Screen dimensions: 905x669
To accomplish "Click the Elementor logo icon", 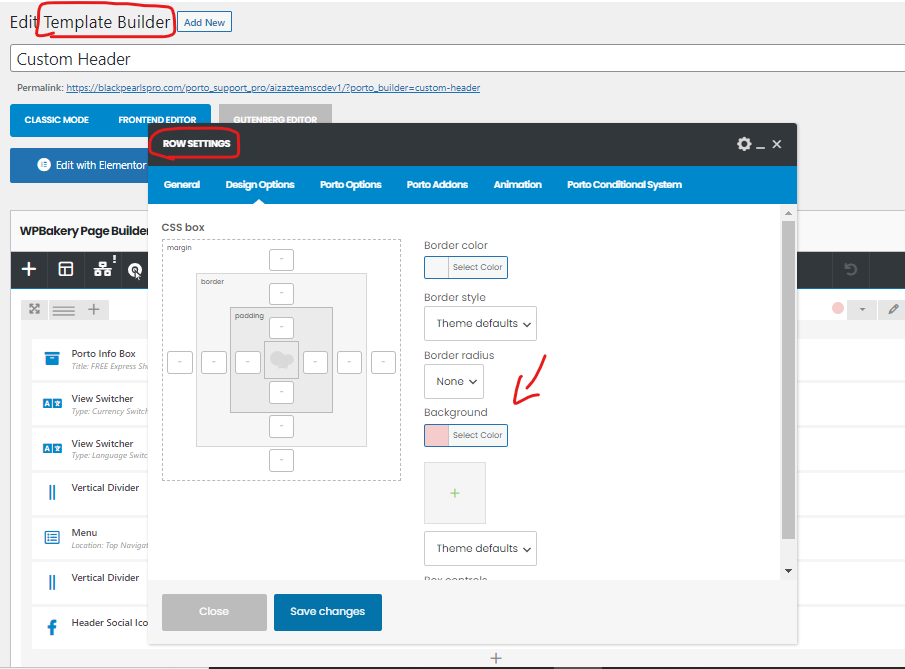I will click(x=44, y=165).
